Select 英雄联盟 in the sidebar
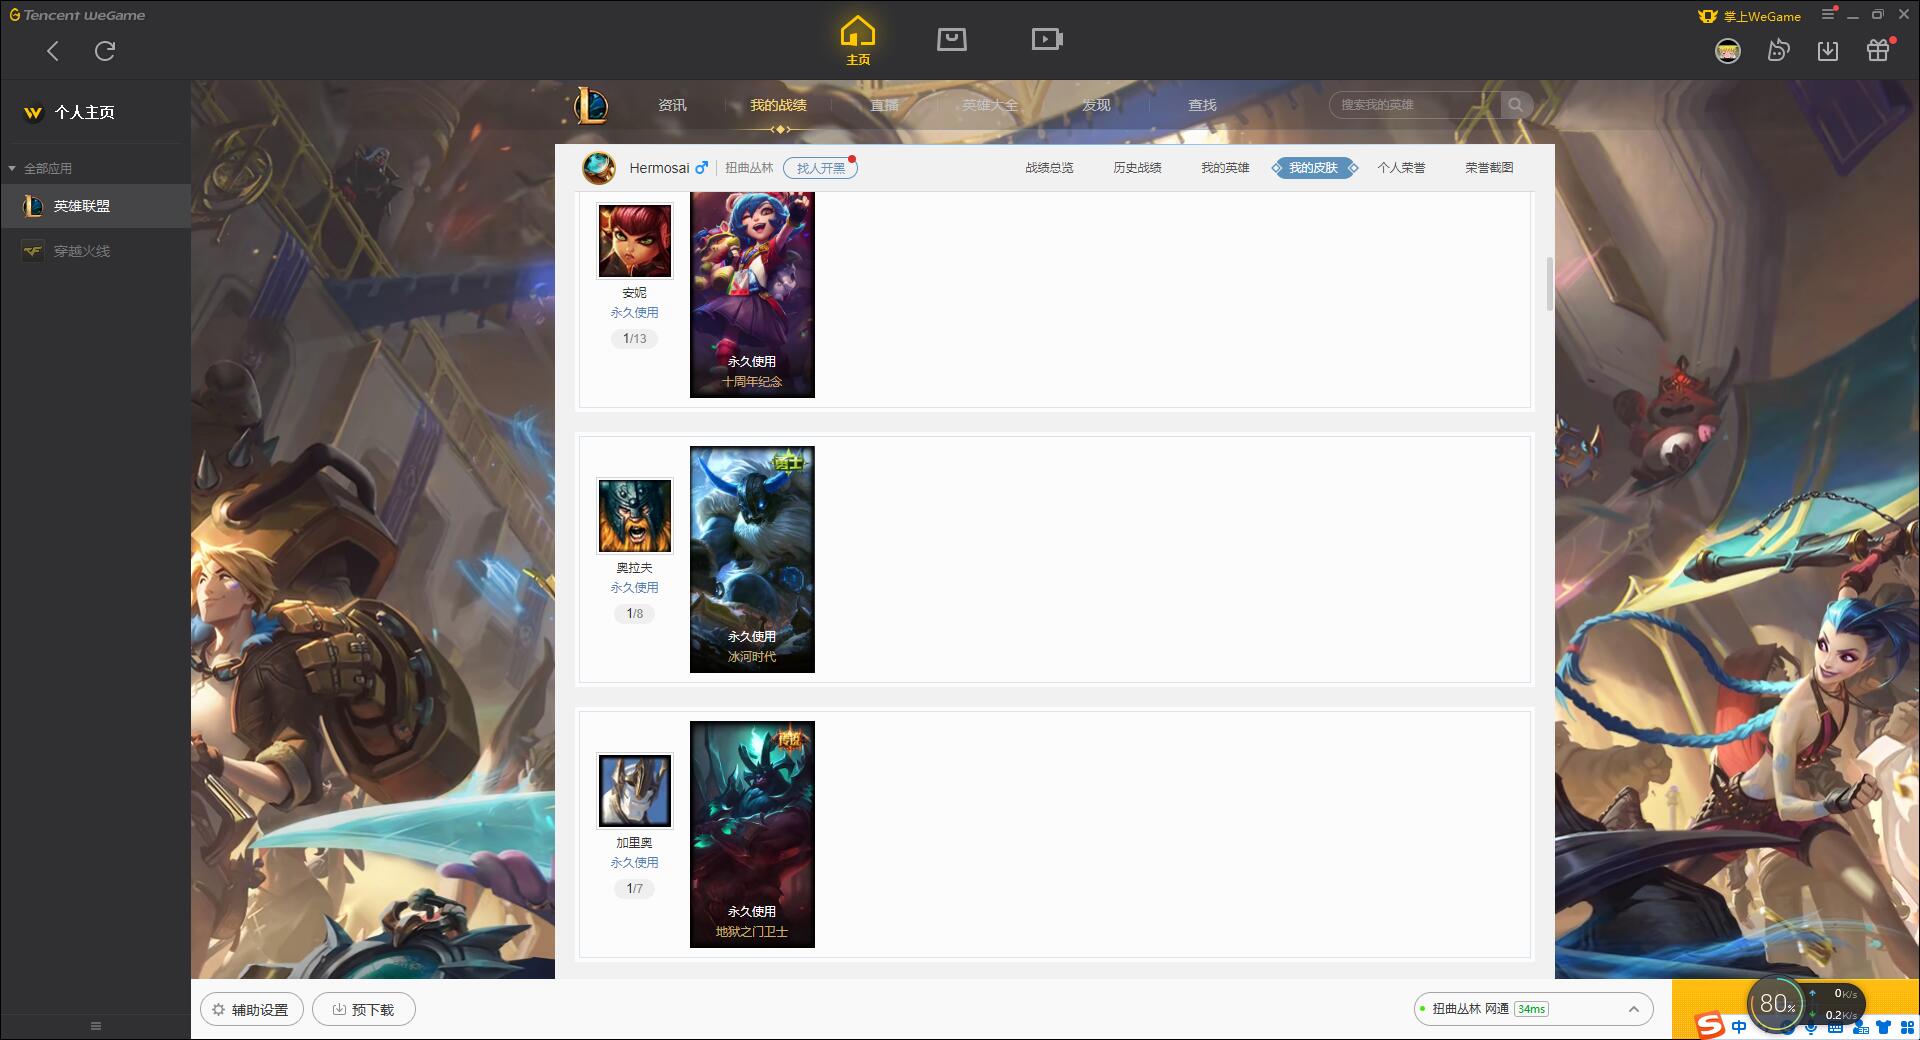 95,206
